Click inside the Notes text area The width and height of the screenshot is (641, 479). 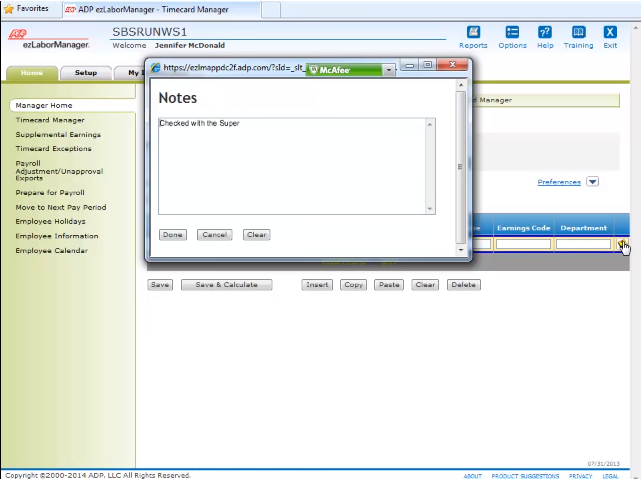point(290,165)
